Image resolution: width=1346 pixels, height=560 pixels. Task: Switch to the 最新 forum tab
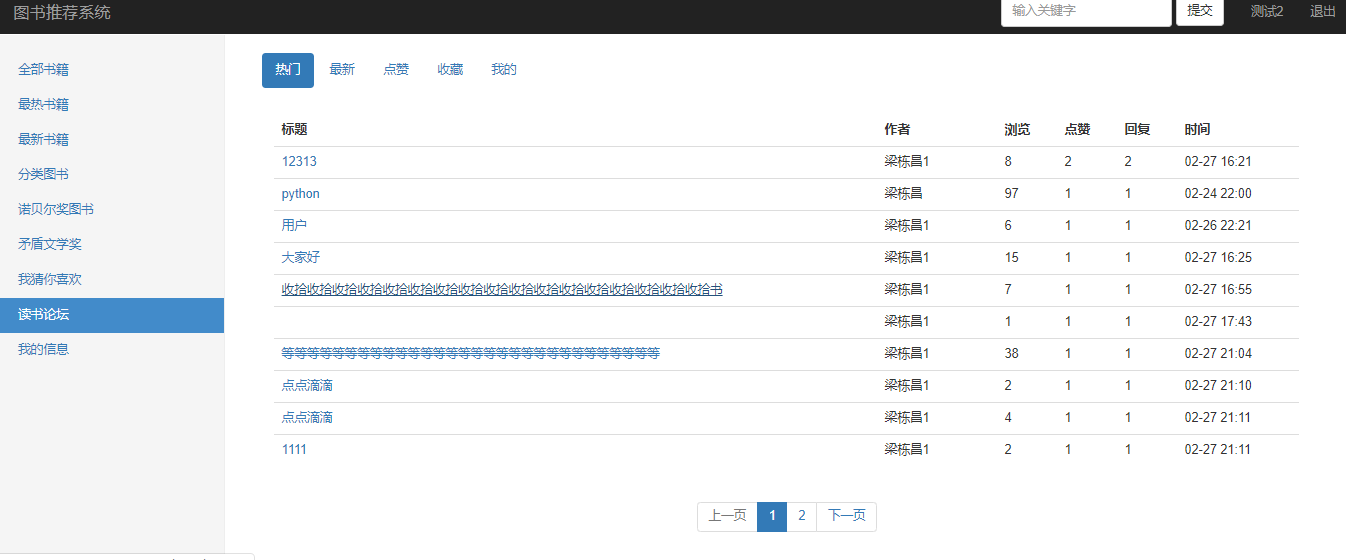342,70
